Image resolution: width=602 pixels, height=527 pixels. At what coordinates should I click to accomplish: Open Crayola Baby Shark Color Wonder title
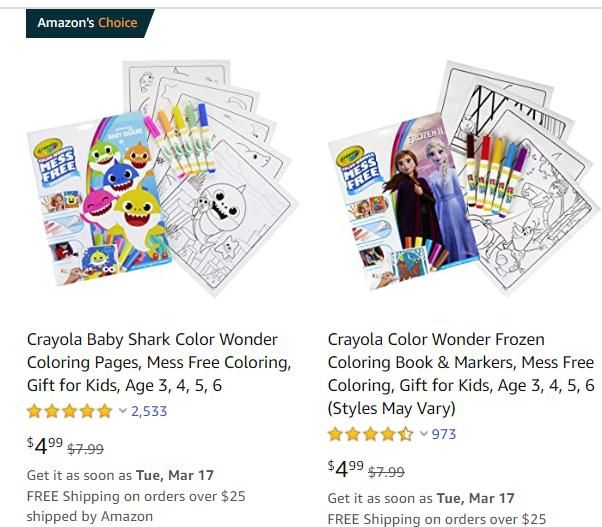159,362
